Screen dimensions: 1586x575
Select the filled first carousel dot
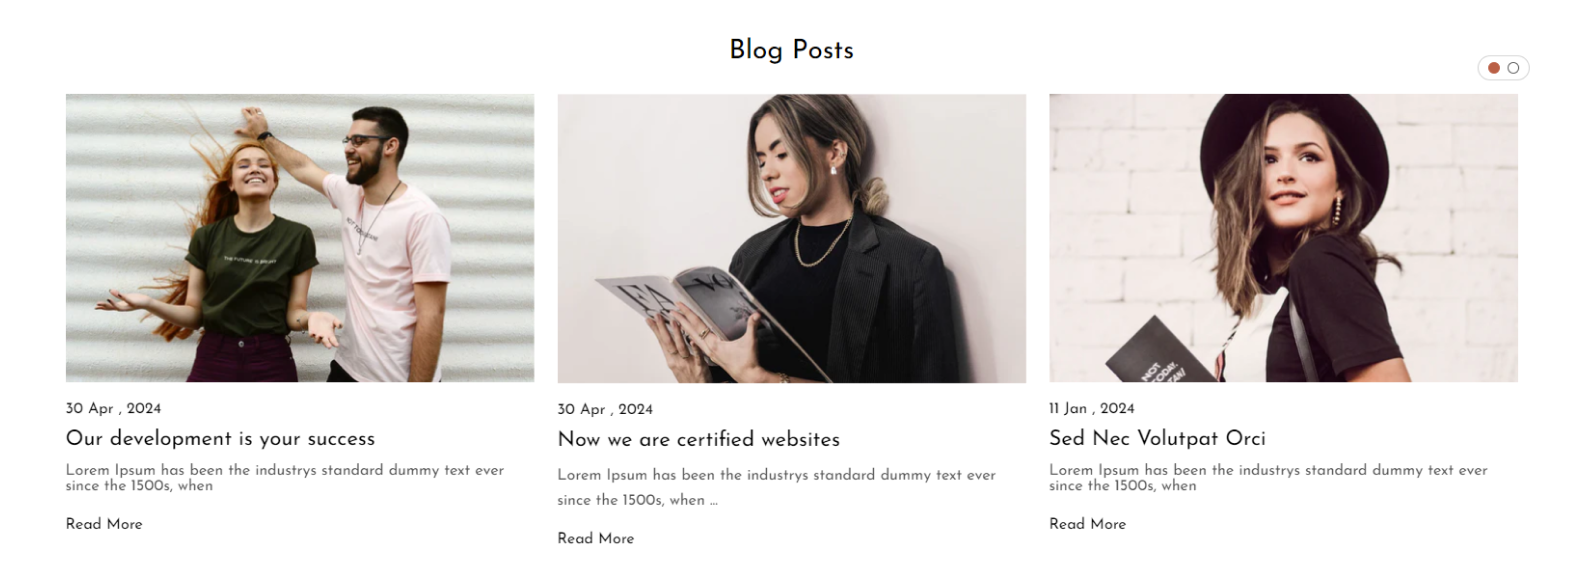click(x=1494, y=68)
